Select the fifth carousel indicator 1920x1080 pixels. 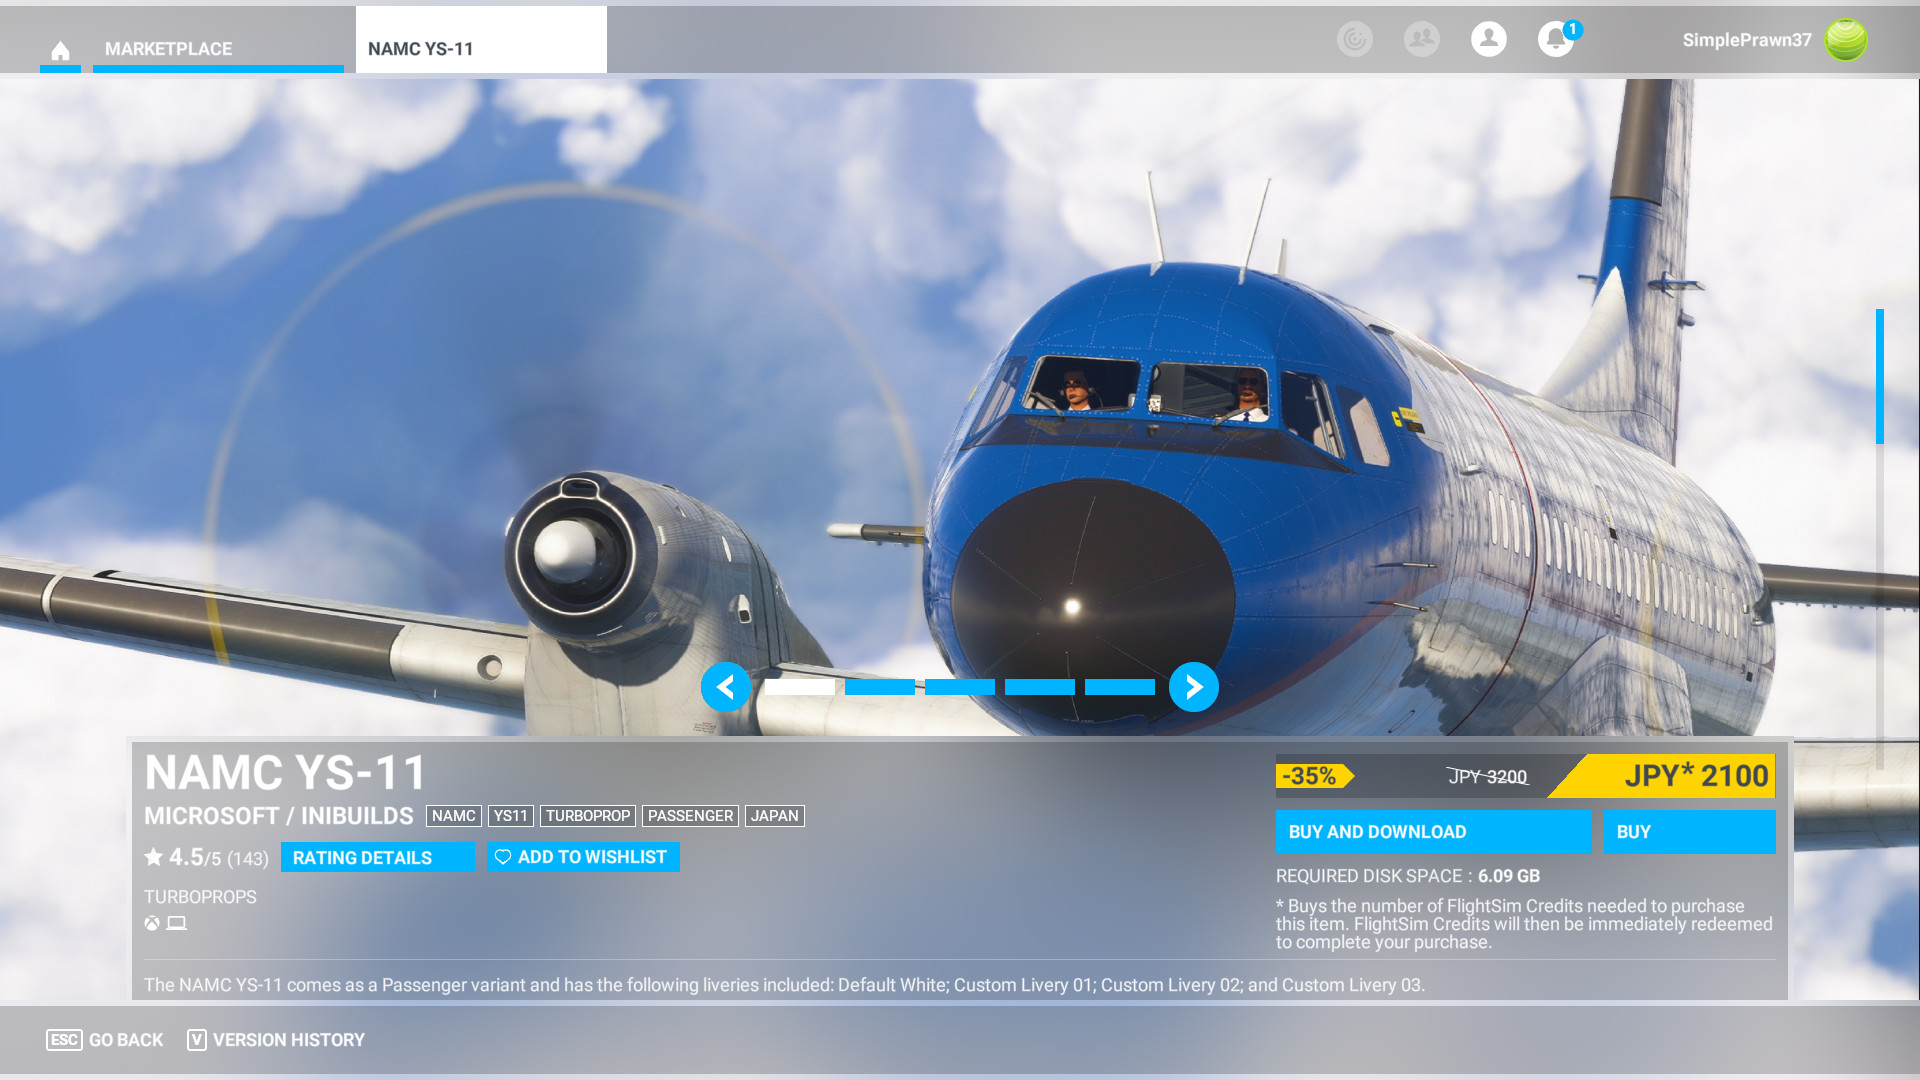1119,687
